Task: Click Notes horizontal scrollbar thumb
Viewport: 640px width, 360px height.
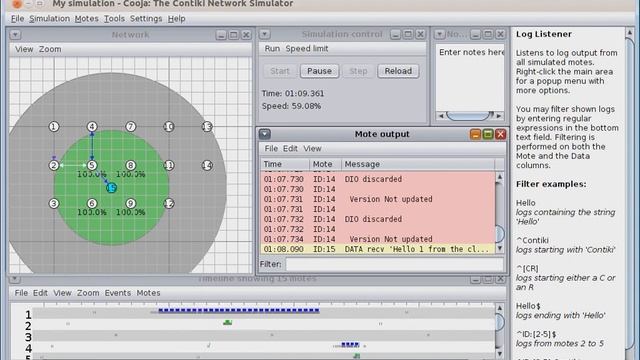Action: 468,116
